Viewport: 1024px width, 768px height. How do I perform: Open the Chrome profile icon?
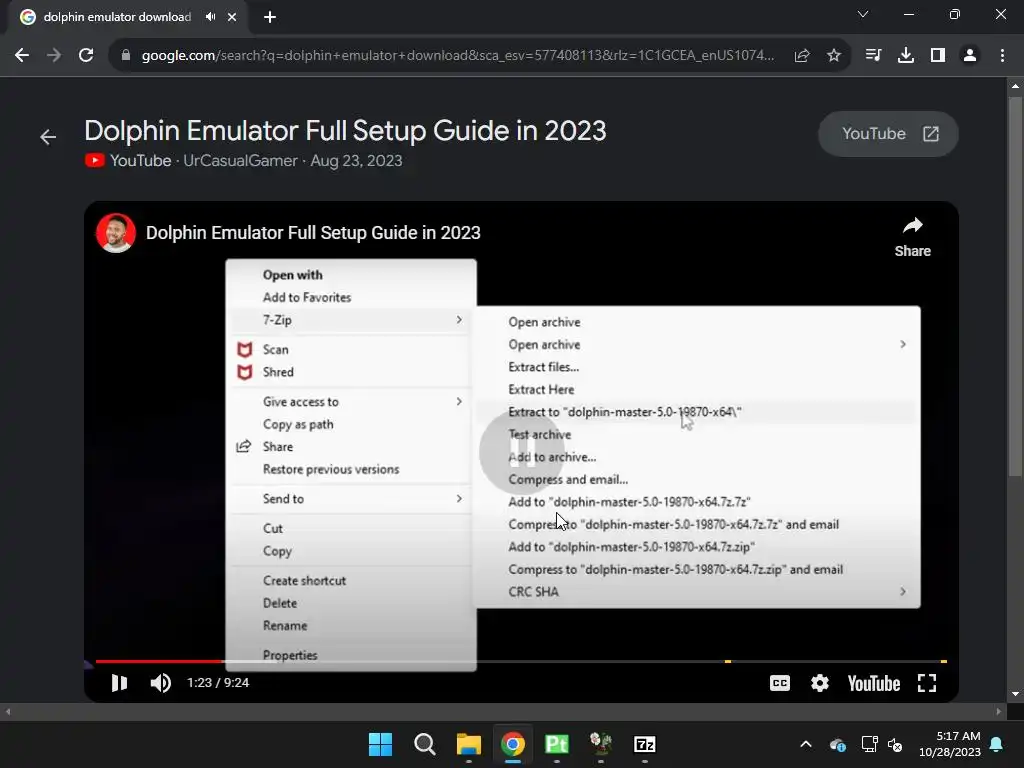(970, 56)
